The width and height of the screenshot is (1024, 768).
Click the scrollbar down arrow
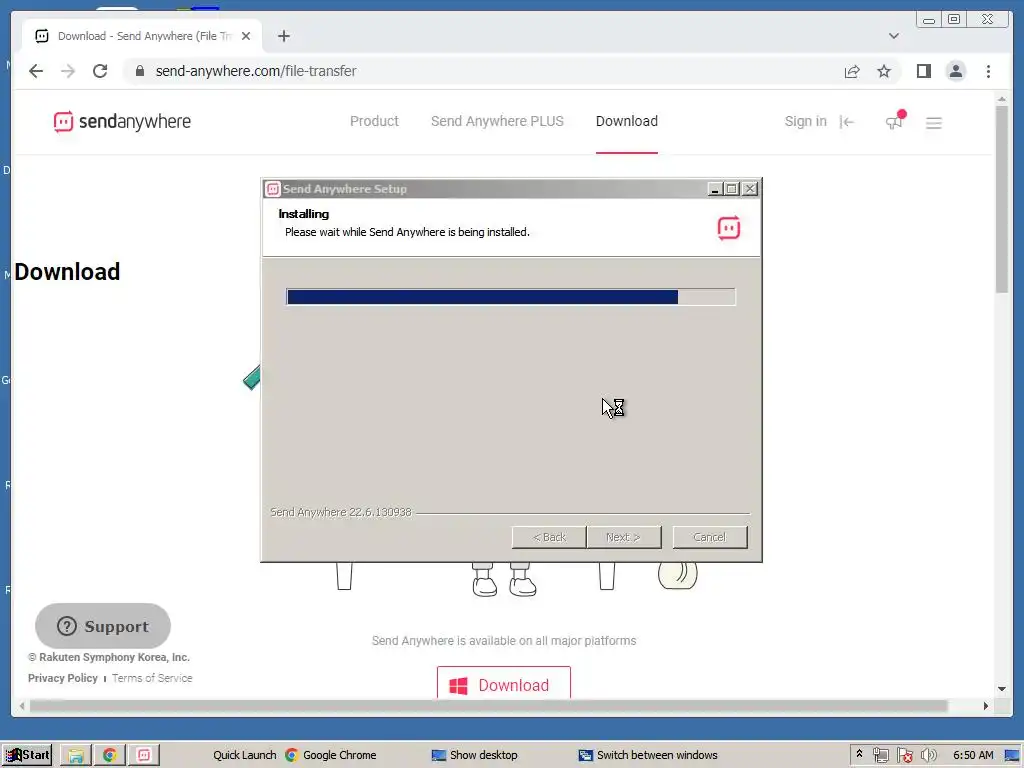(x=1002, y=689)
